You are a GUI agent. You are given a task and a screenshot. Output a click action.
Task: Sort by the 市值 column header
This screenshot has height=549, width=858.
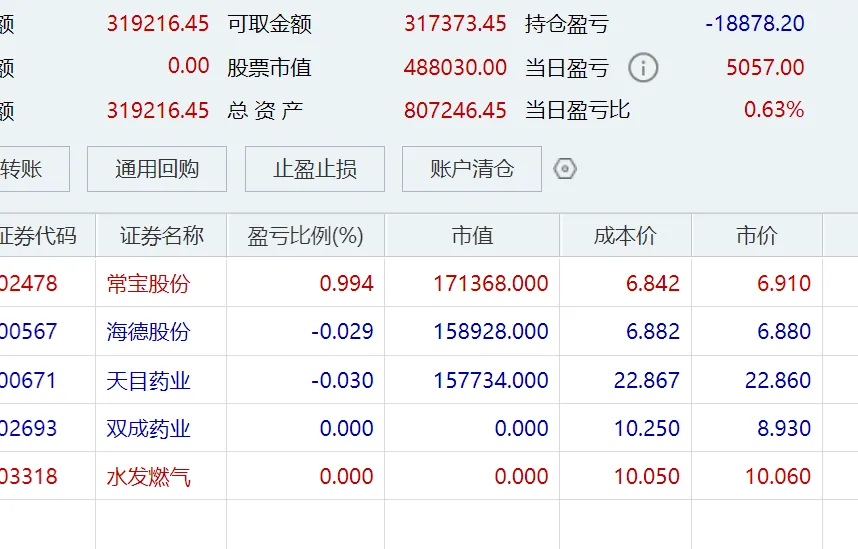click(472, 236)
